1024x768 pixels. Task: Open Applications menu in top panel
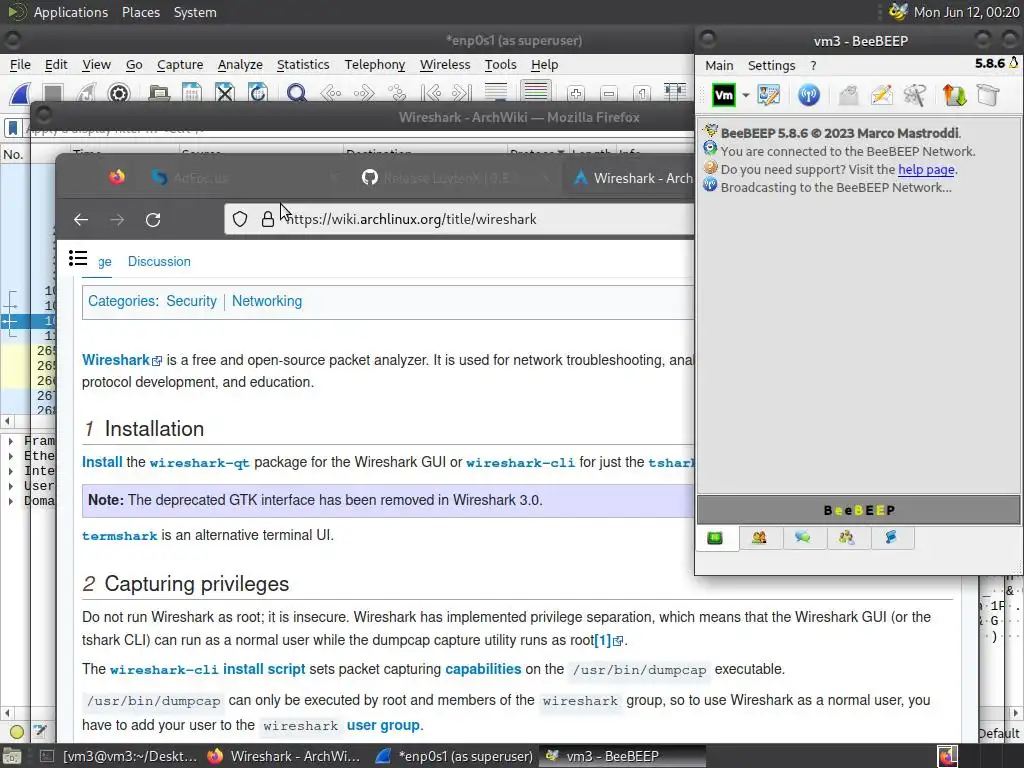71,12
